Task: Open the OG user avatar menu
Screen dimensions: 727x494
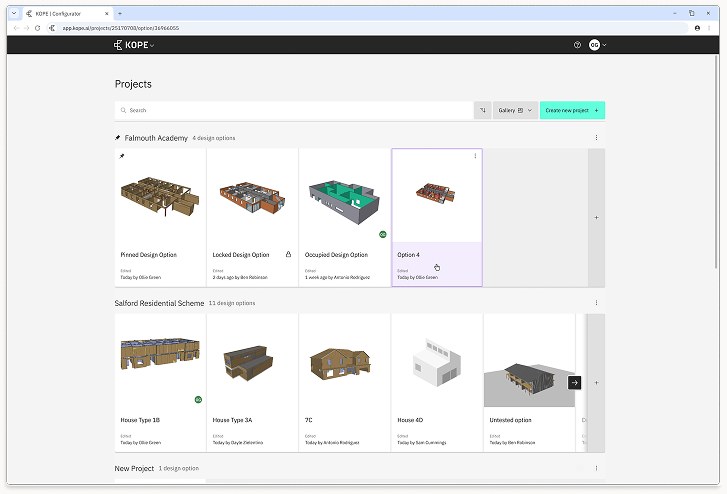Action: pos(598,45)
